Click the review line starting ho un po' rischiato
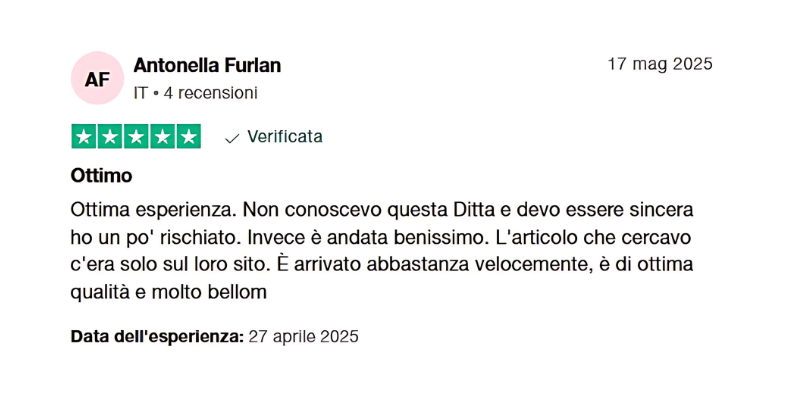The width and height of the screenshot is (800, 400). click(x=381, y=238)
